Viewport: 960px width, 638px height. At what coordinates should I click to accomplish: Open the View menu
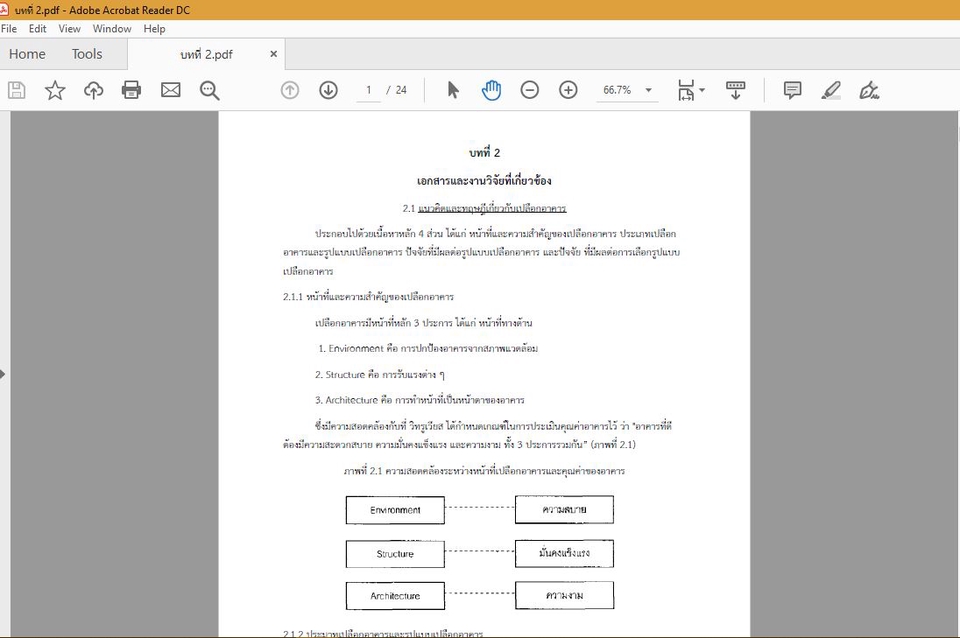[x=69, y=29]
